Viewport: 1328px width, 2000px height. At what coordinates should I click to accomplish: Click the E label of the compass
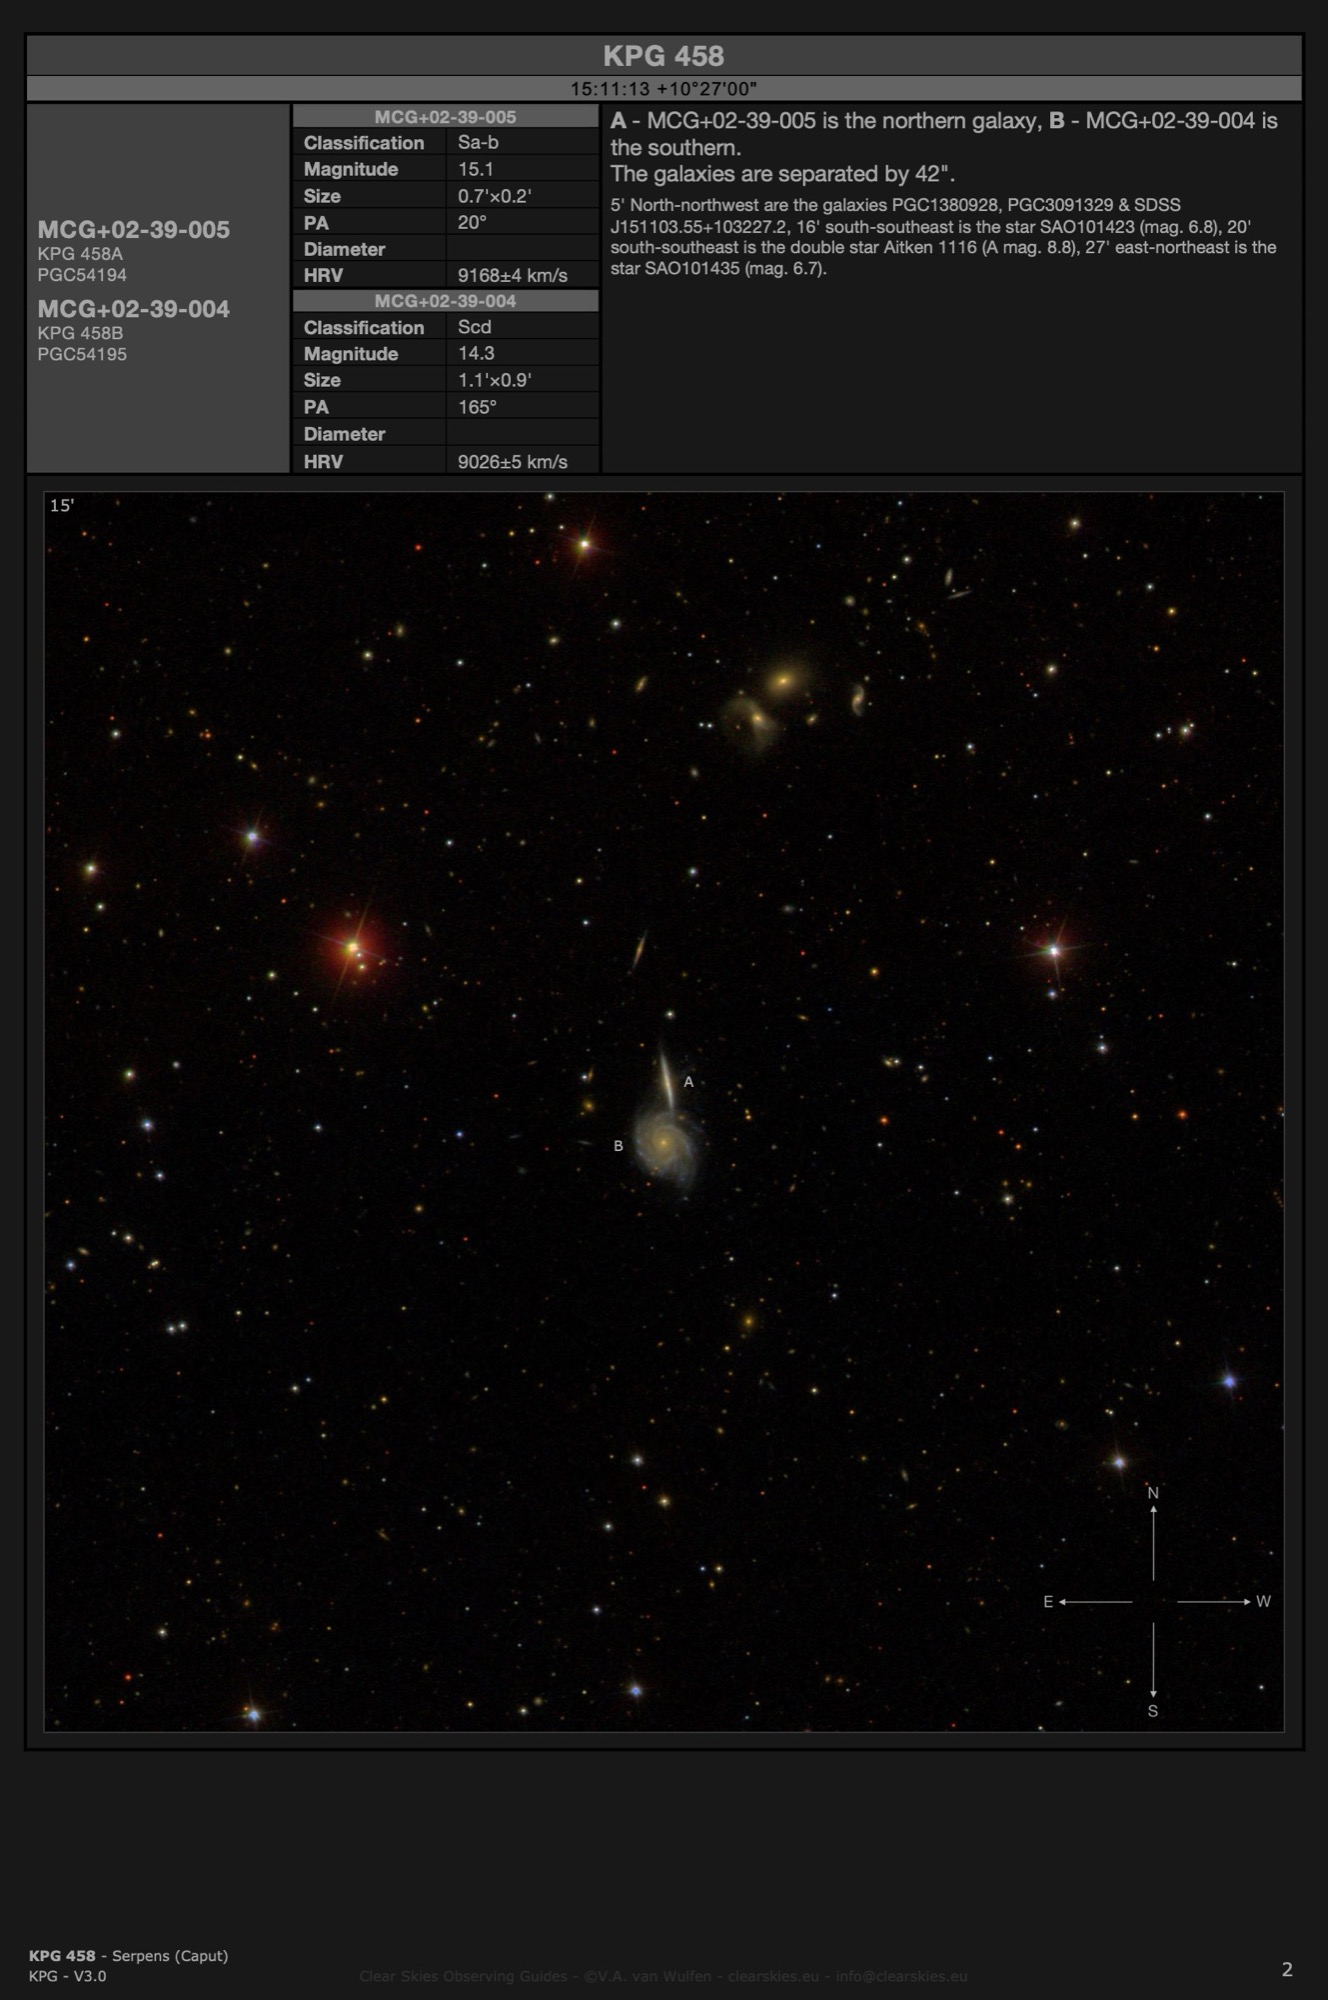point(1048,1602)
